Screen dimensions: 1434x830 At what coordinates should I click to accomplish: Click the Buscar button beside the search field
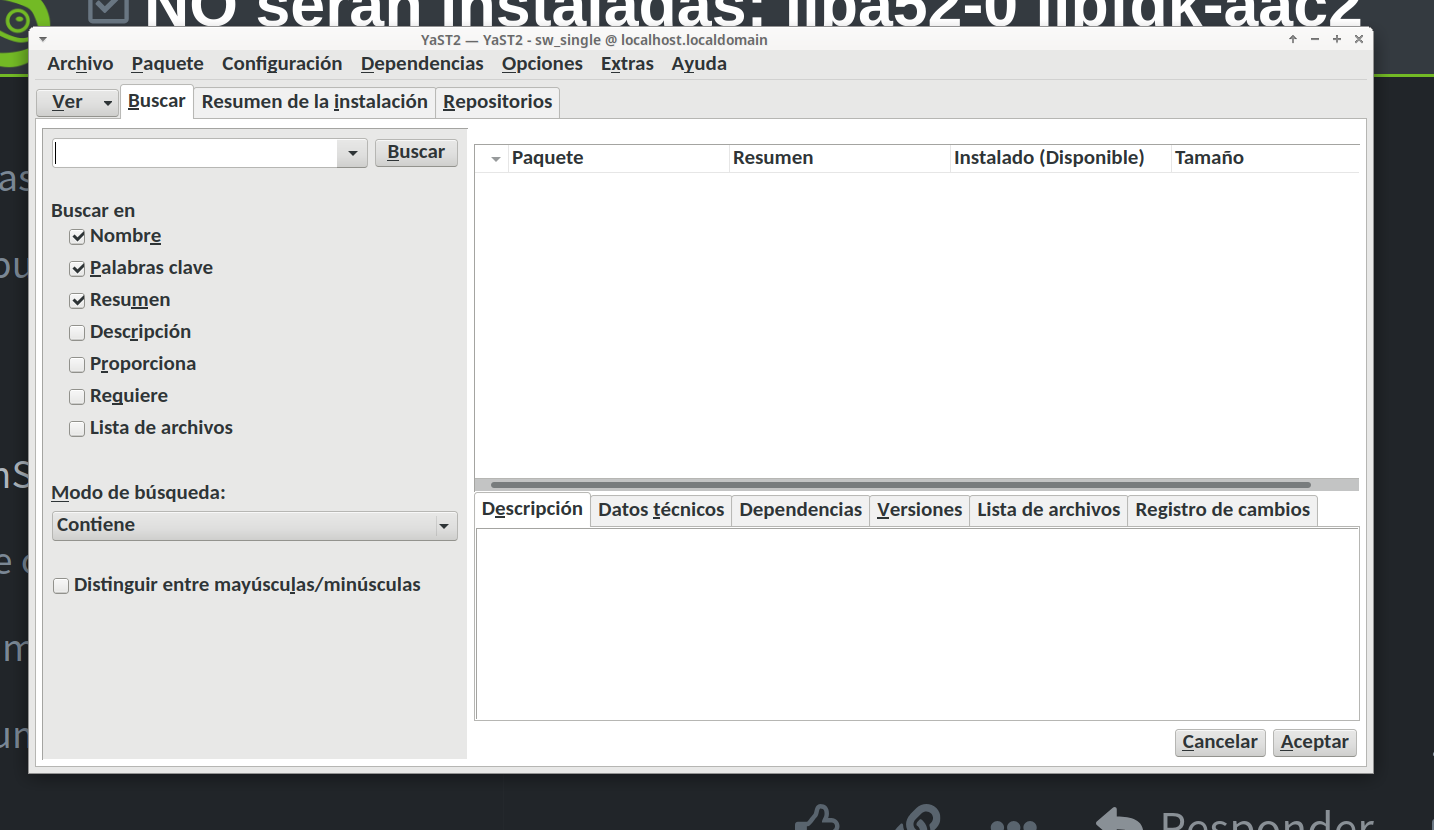(x=416, y=153)
